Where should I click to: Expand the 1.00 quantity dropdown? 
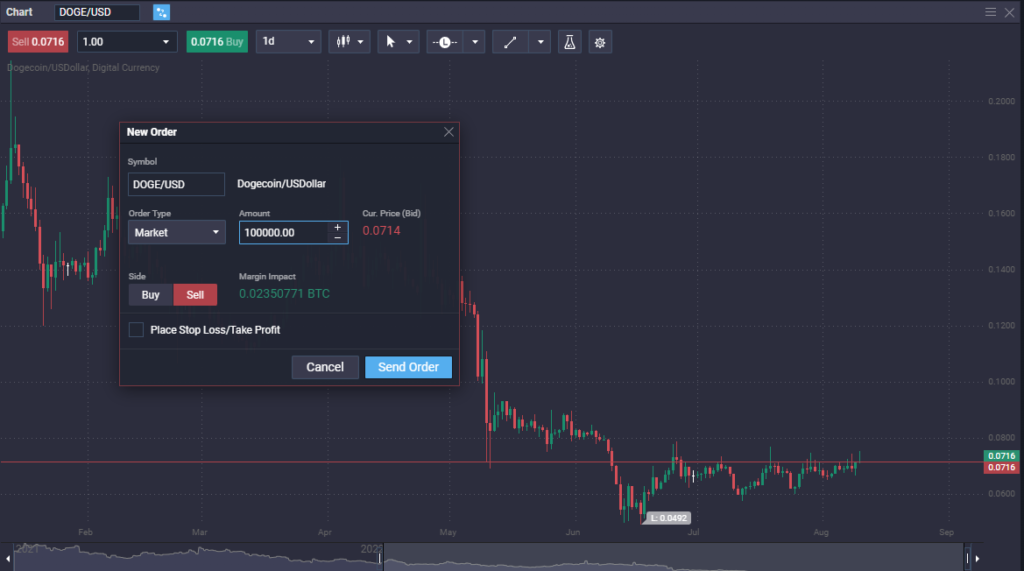tap(166, 42)
